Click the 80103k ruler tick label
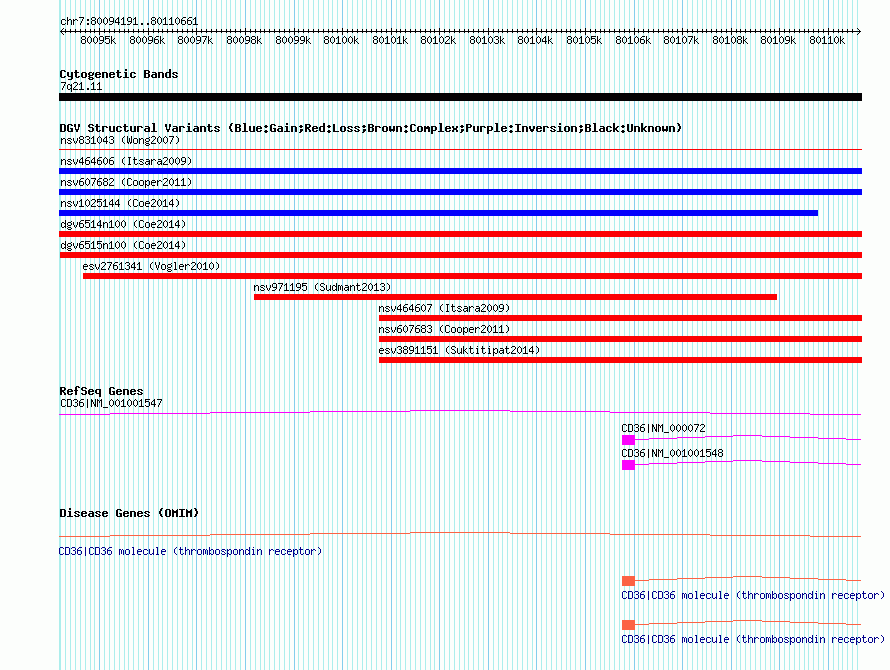Image resolution: width=890 pixels, height=670 pixels. coord(487,40)
